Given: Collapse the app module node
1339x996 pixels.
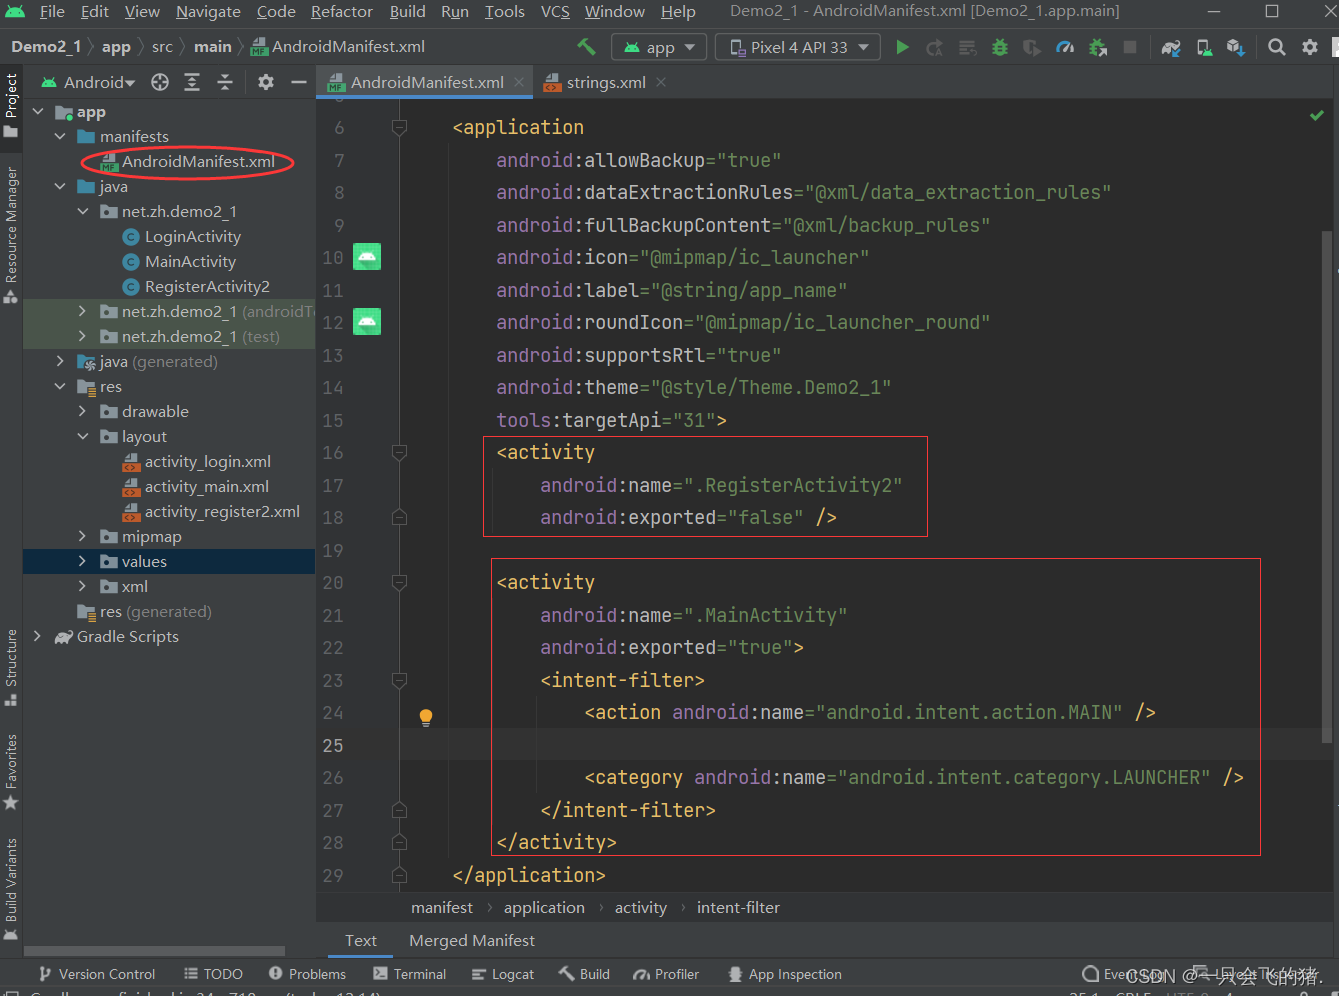Looking at the screenshot, I should pos(38,112).
